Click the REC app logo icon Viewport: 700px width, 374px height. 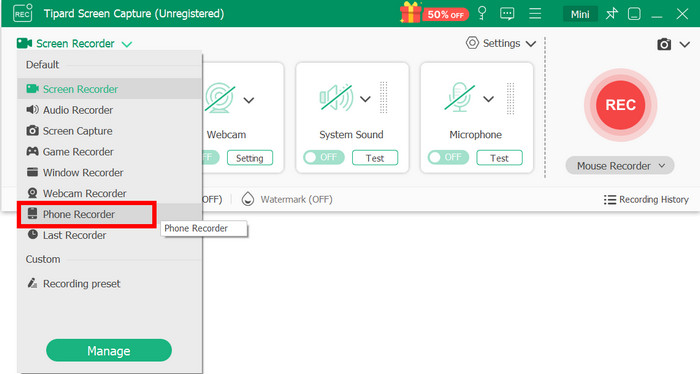point(23,13)
